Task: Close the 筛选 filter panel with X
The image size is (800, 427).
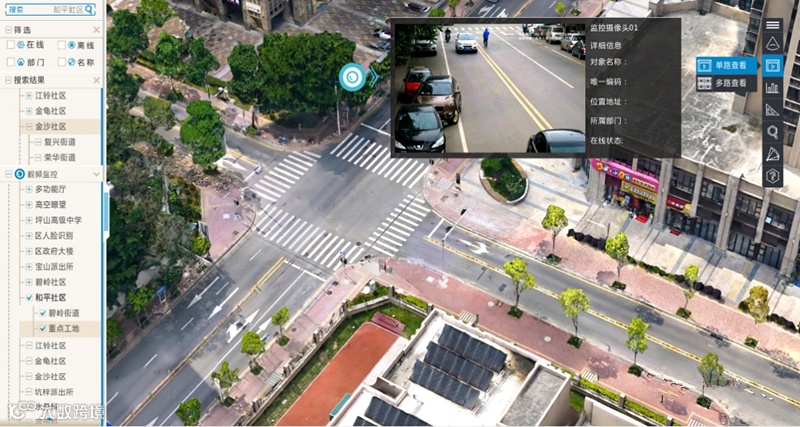Action: (96, 30)
